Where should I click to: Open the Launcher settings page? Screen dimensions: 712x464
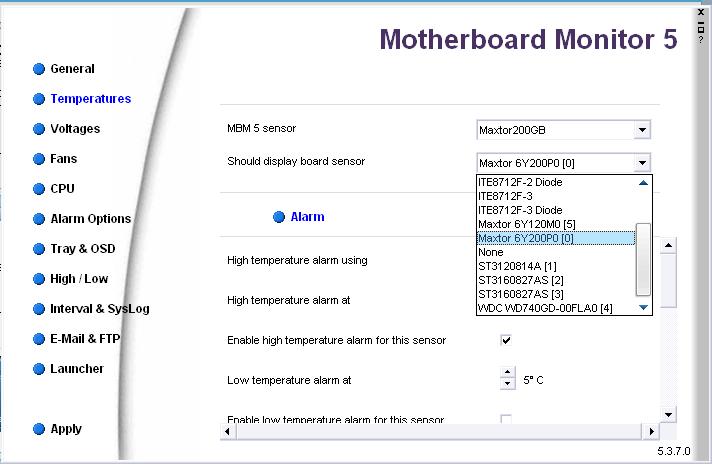[x=77, y=369]
